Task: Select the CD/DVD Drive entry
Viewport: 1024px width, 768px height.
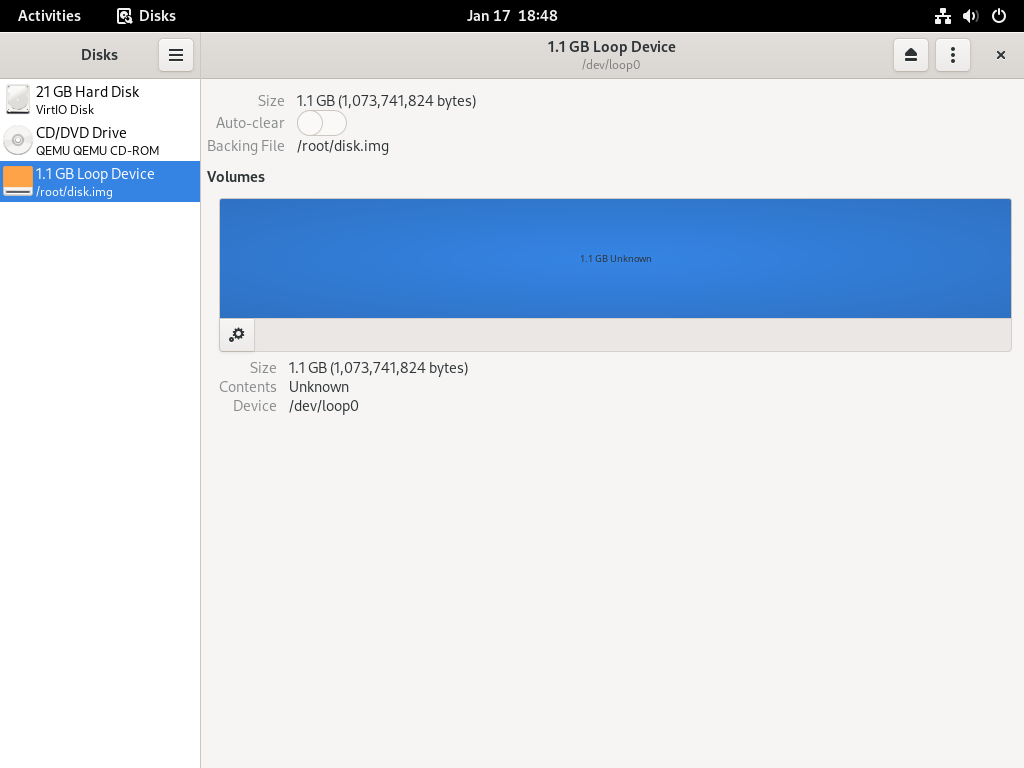Action: point(100,140)
